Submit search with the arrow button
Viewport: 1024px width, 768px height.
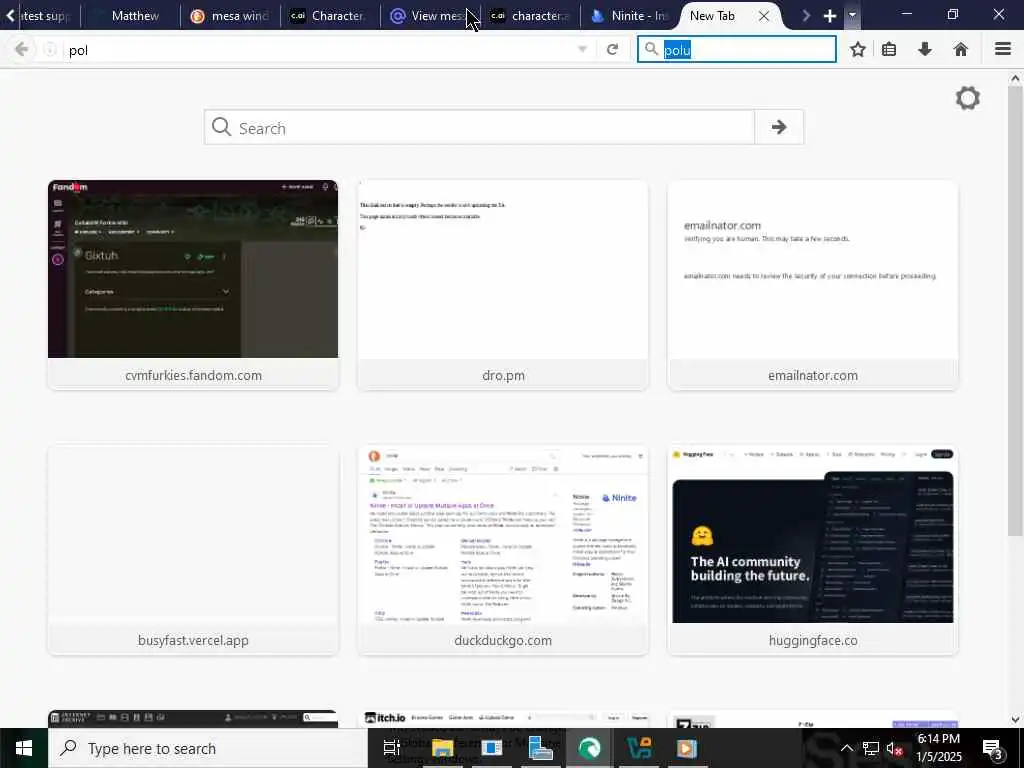click(778, 127)
